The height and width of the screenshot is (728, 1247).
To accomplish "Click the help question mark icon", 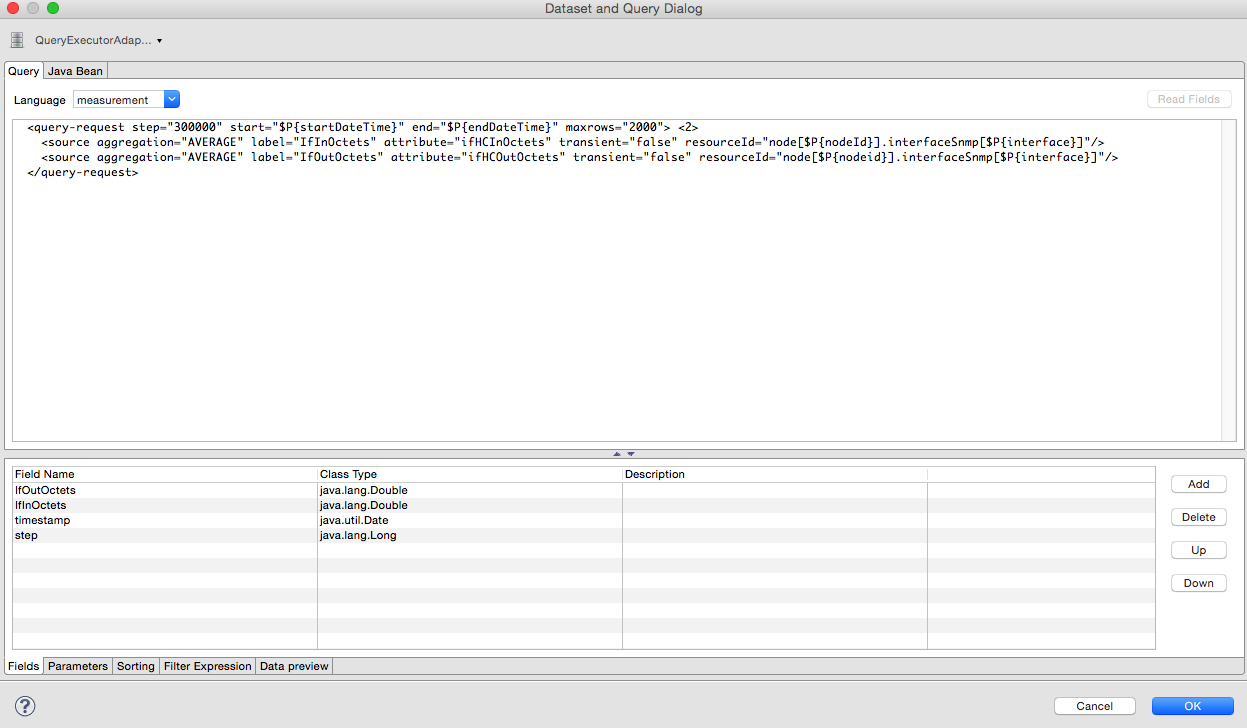I will [x=23, y=705].
